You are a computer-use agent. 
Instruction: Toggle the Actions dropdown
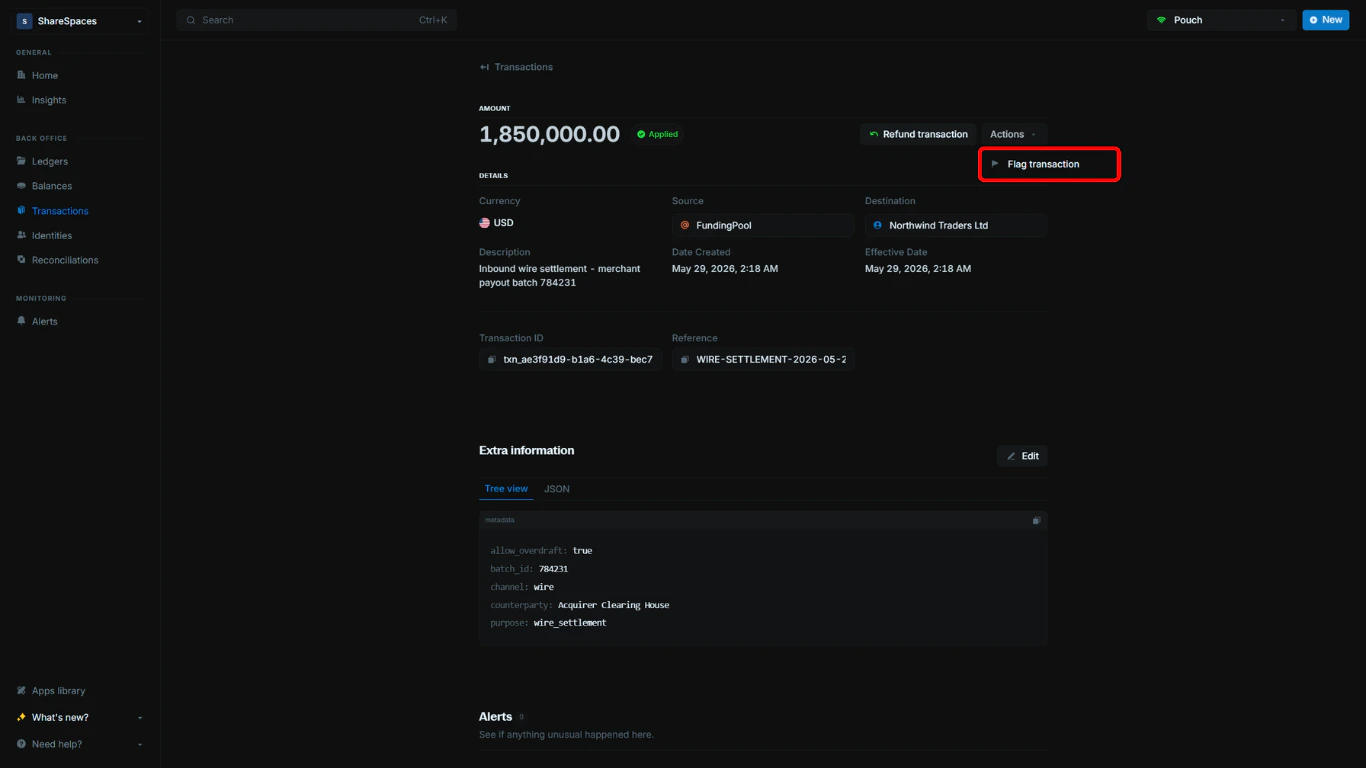coord(1014,134)
